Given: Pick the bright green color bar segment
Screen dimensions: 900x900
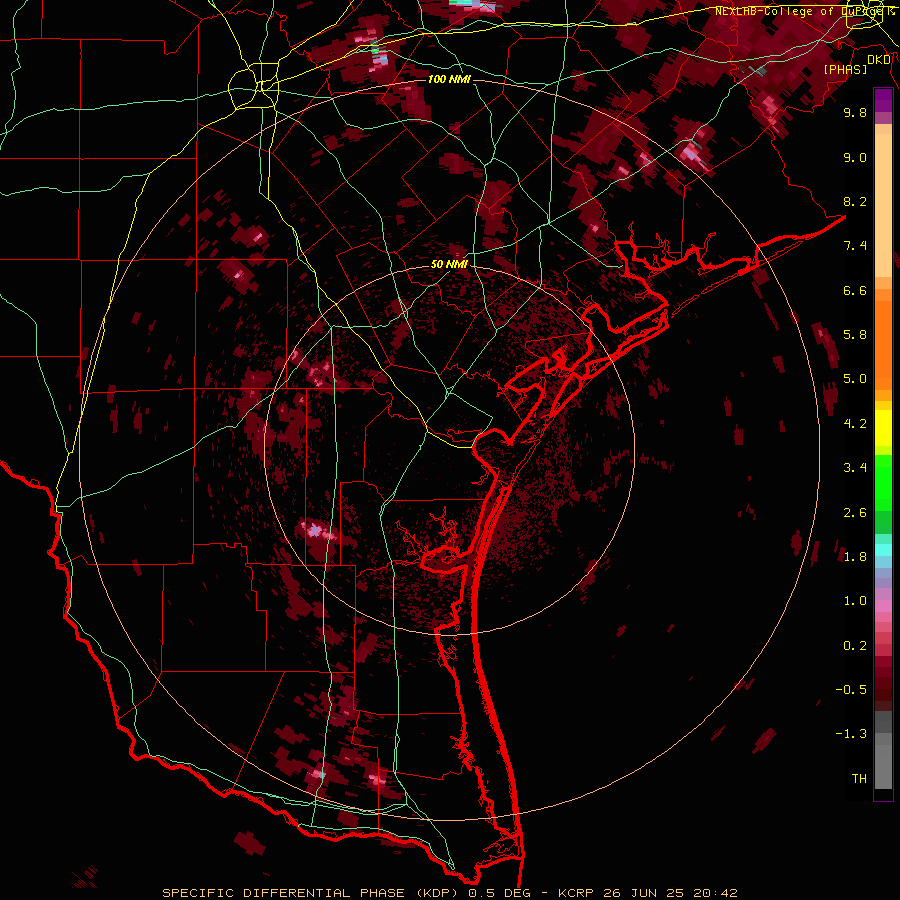Looking at the screenshot, I should (883, 483).
